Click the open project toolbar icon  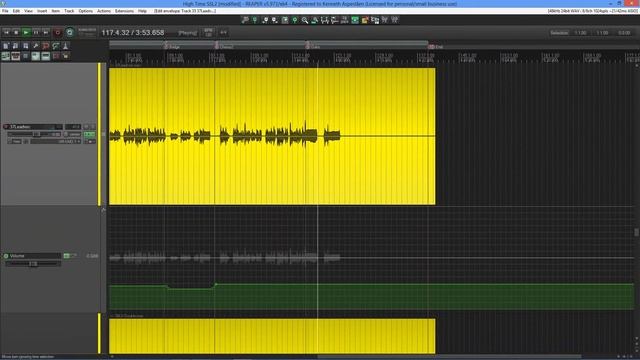(16, 46)
